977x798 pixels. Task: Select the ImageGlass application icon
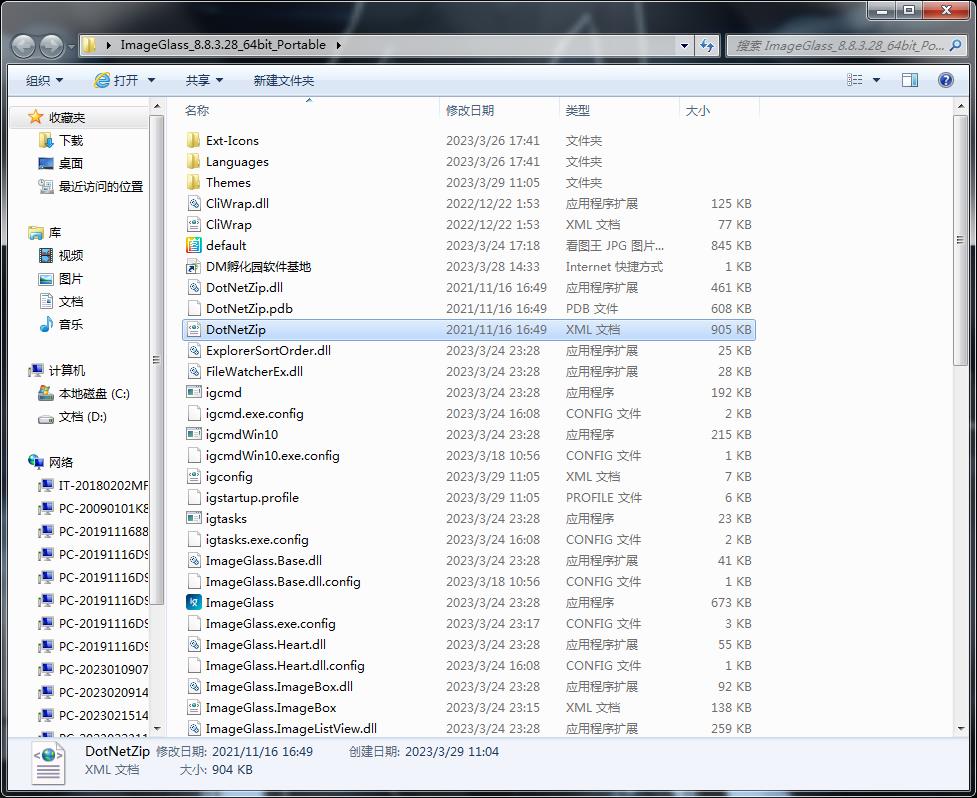[x=194, y=602]
